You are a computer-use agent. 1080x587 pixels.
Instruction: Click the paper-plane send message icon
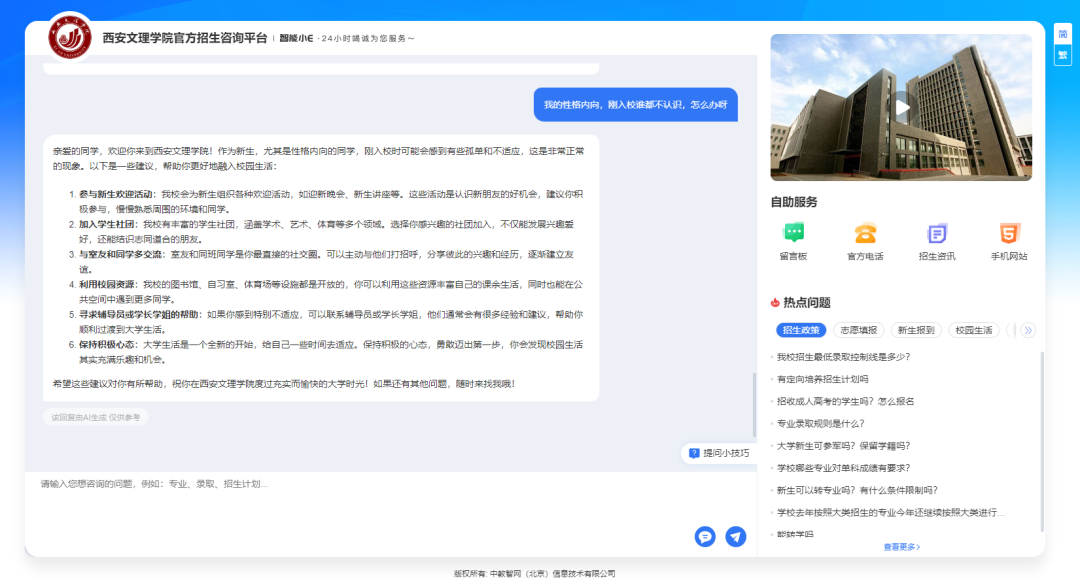736,536
